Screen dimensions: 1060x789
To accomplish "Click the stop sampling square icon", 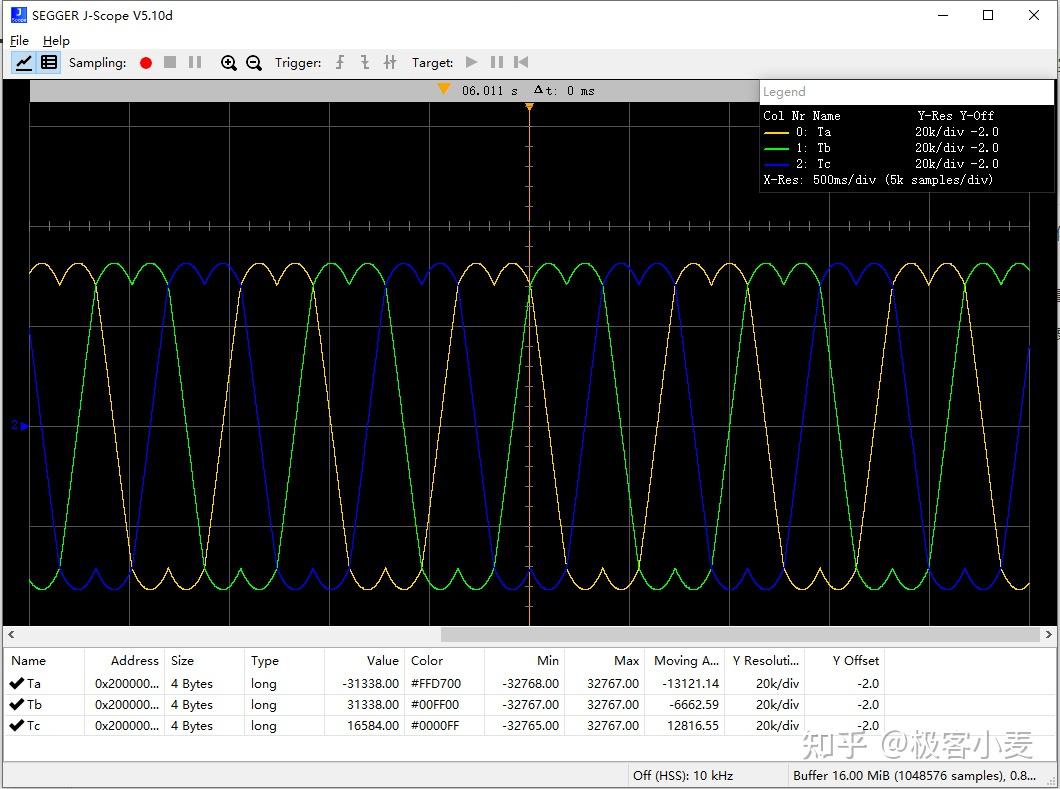I will point(170,62).
